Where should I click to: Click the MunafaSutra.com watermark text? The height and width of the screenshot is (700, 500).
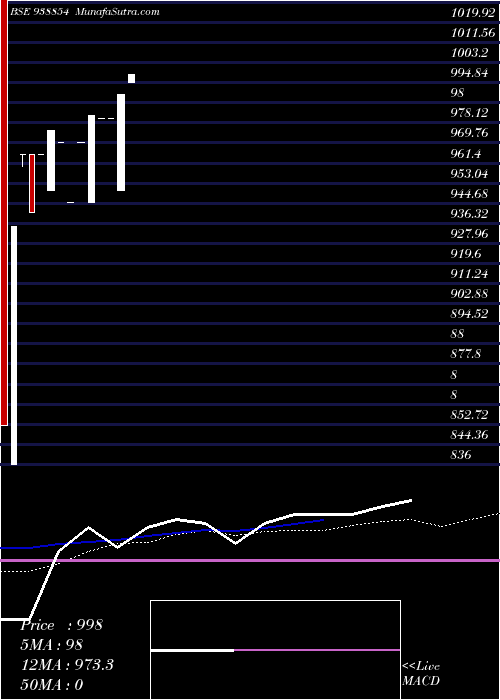pyautogui.click(x=118, y=12)
